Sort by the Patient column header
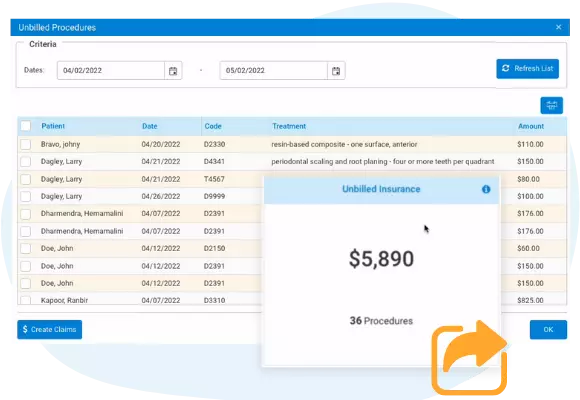The image size is (580, 400). pyautogui.click(x=53, y=126)
